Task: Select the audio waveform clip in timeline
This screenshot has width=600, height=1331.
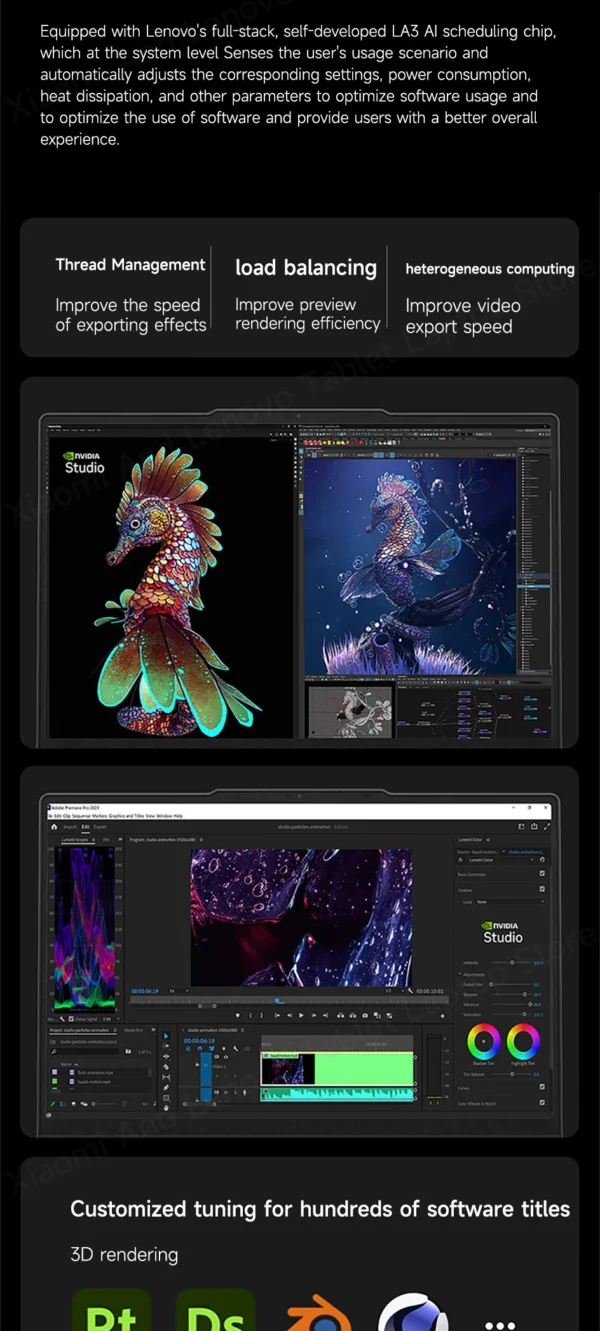Action: 337,1094
